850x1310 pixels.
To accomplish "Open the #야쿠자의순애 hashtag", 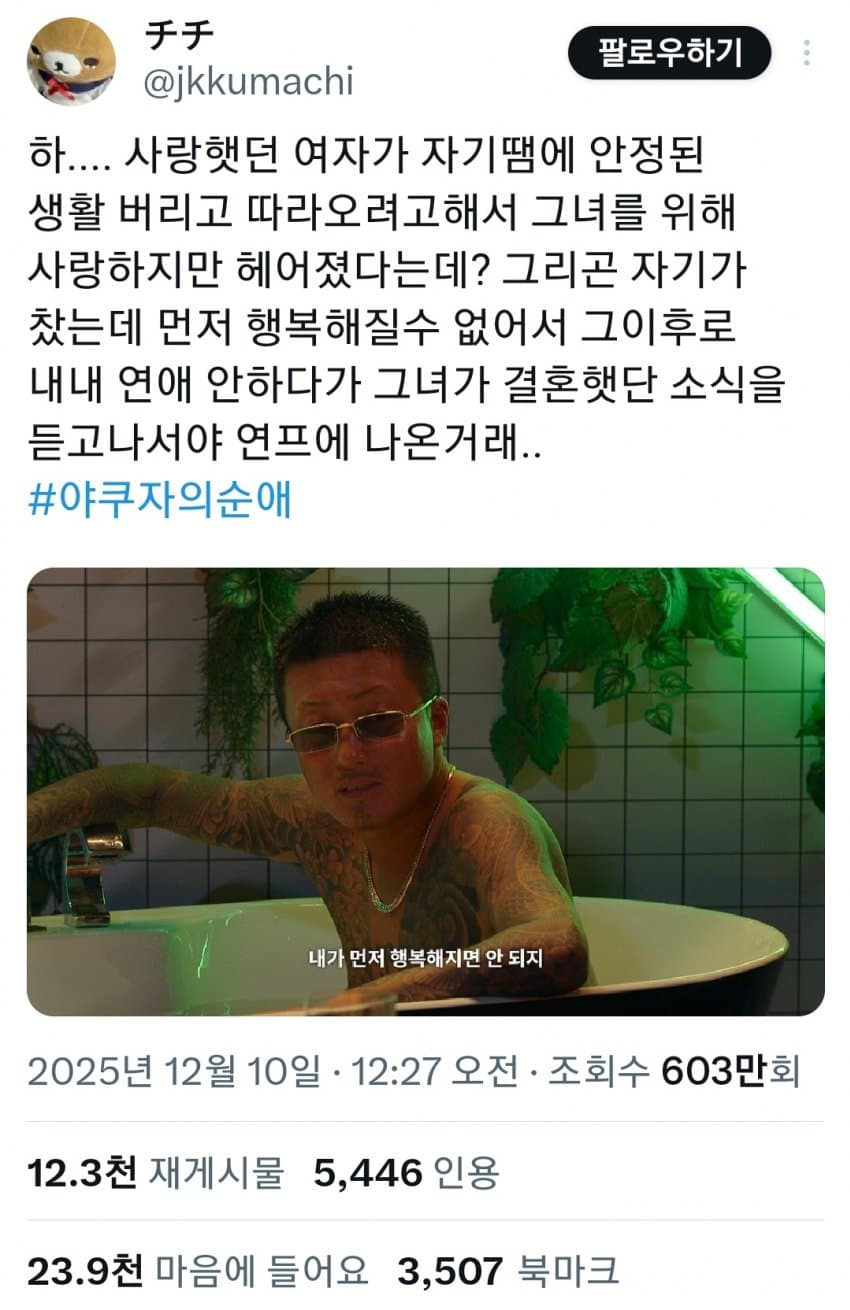I will tap(159, 500).
